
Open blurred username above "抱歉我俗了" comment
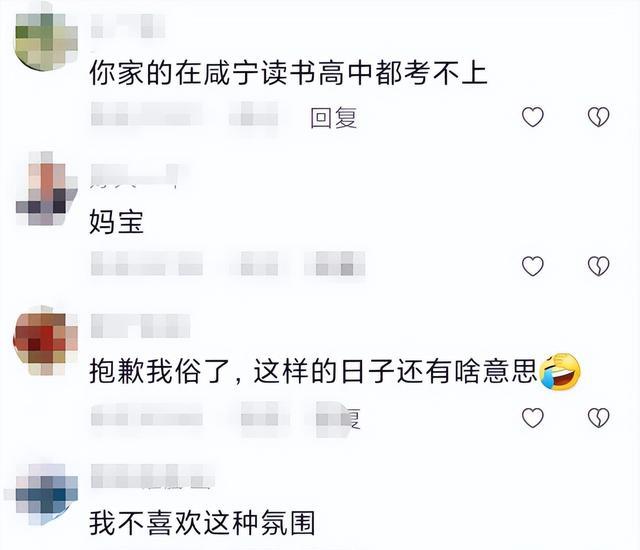(x=140, y=326)
